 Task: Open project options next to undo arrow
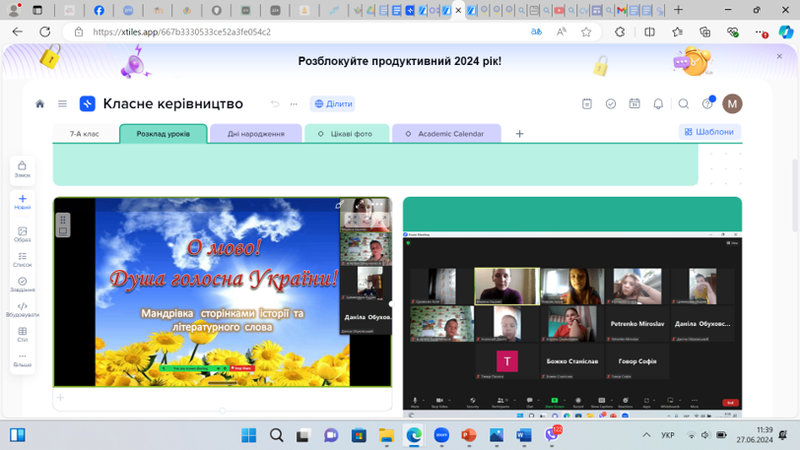click(294, 104)
